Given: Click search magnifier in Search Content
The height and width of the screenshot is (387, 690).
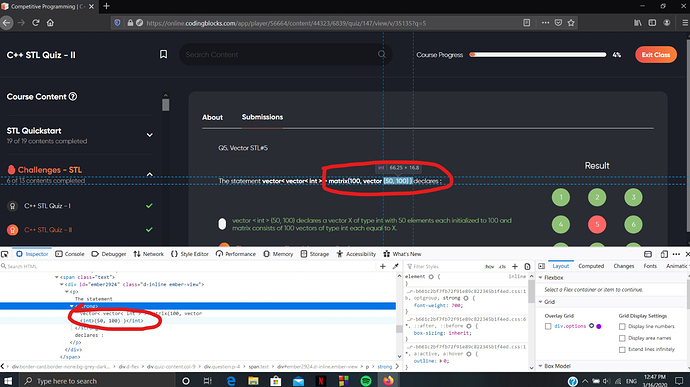Looking at the screenshot, I should (382, 54).
